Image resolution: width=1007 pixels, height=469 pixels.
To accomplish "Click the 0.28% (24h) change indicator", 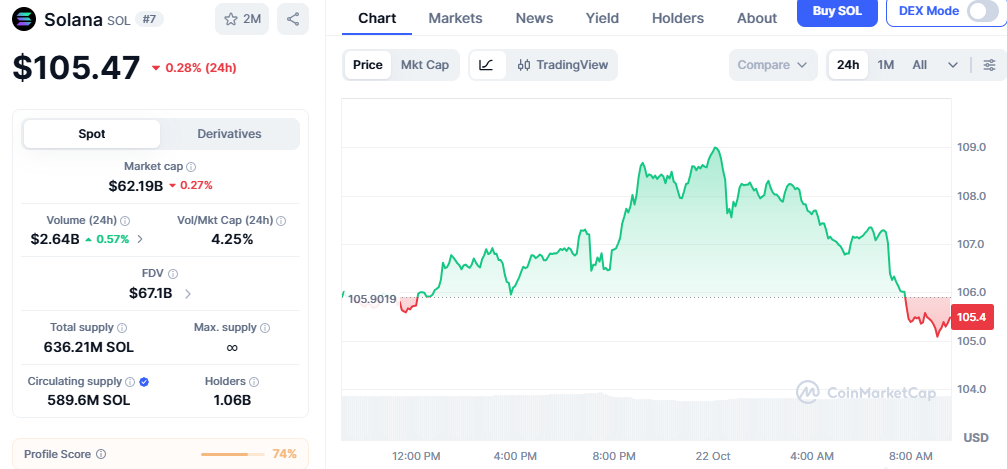I will [195, 68].
